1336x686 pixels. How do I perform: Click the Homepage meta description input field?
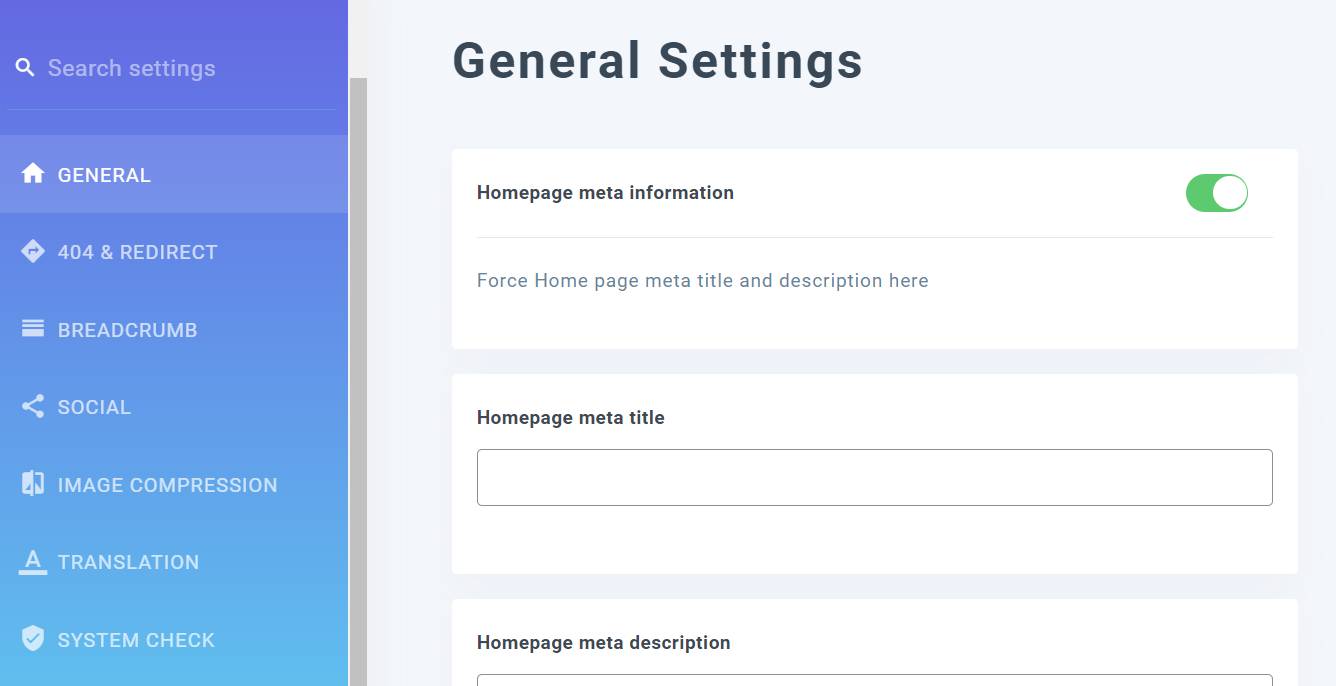click(874, 682)
